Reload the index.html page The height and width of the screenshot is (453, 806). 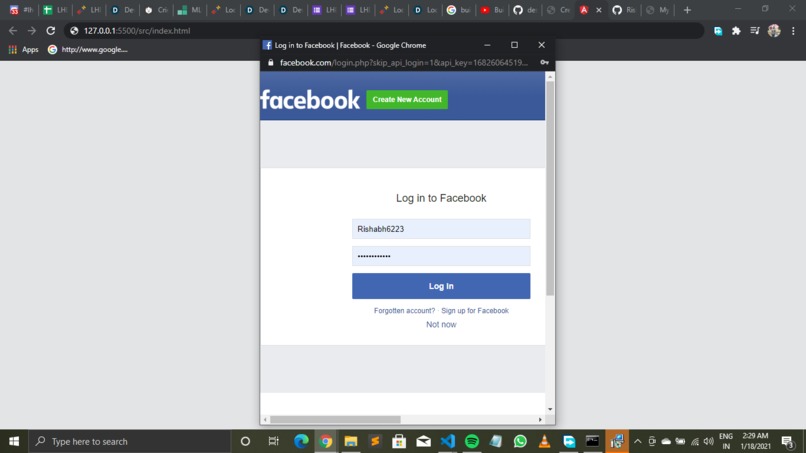tap(50, 31)
